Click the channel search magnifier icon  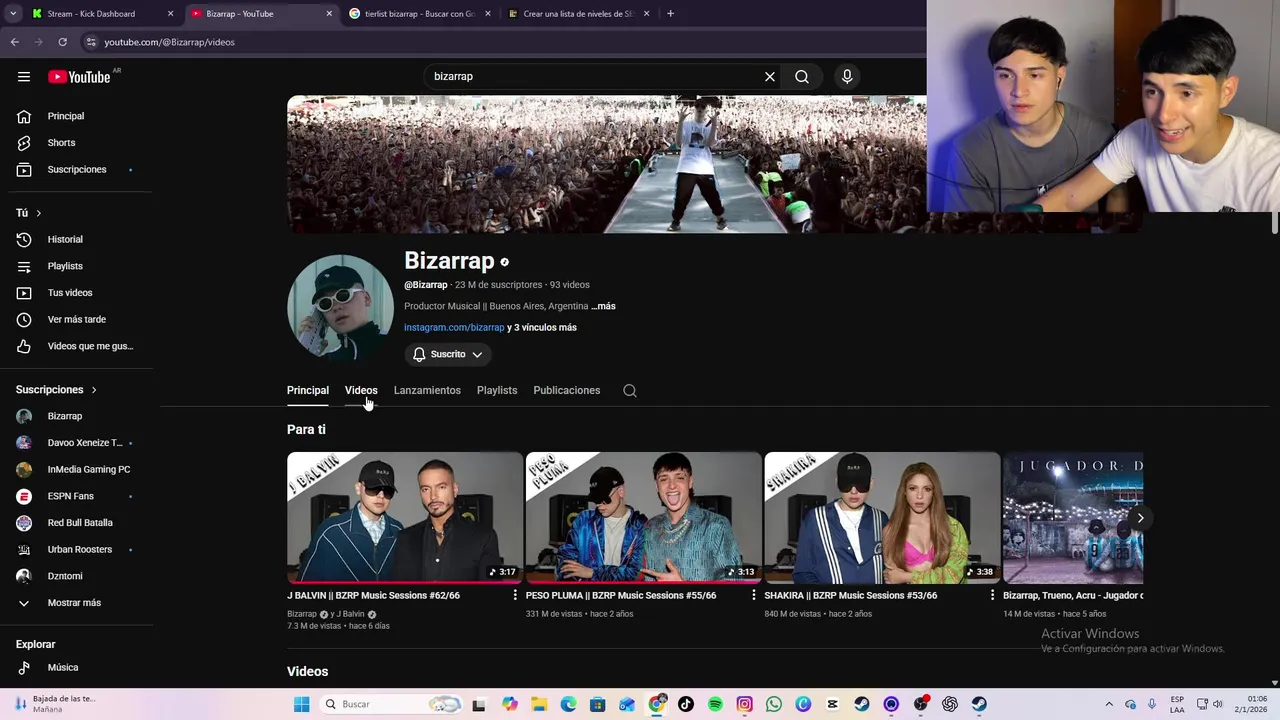630,391
